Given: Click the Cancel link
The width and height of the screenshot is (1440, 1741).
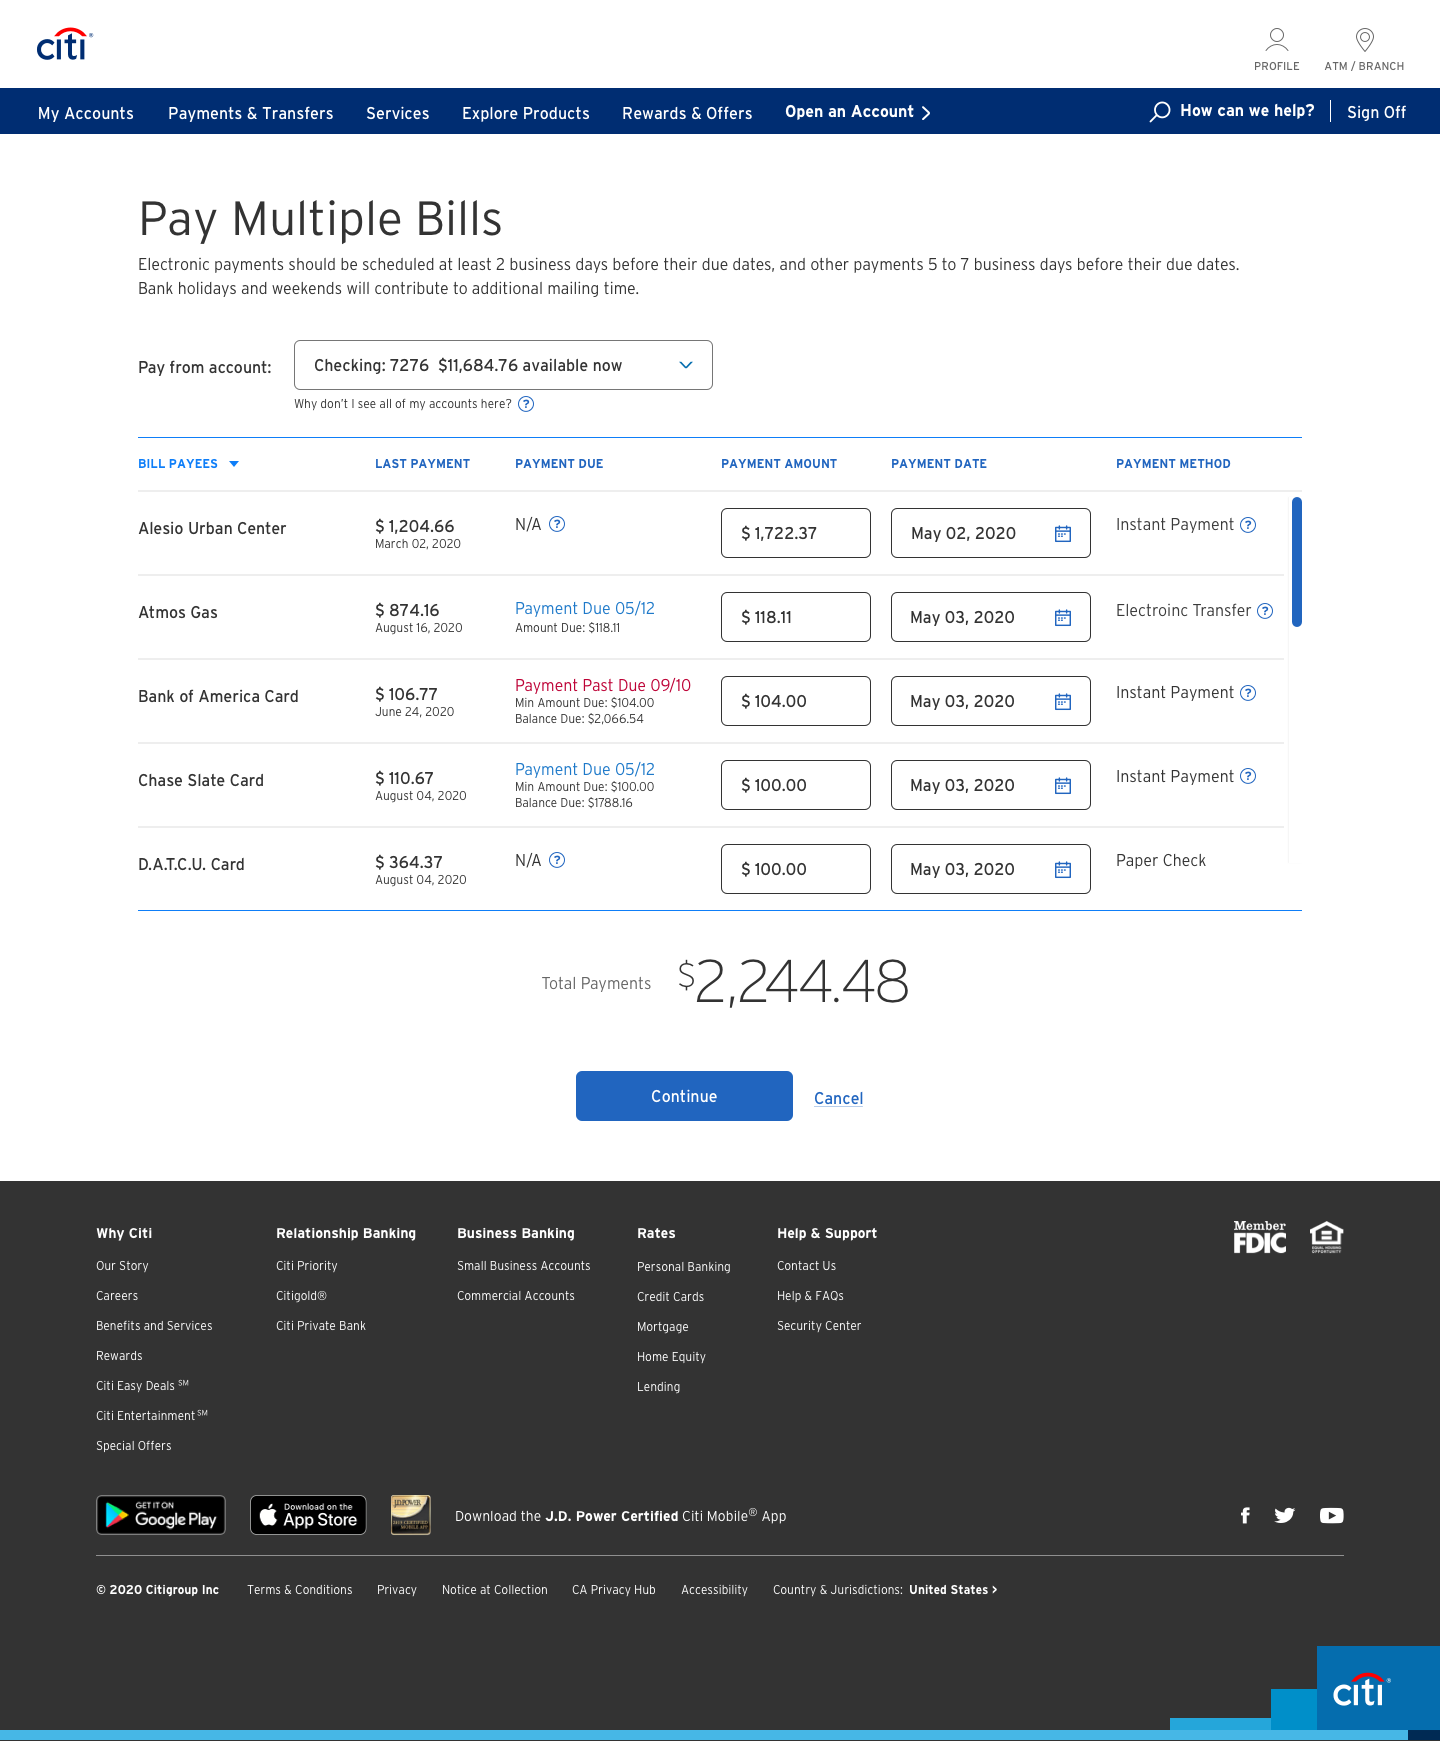Looking at the screenshot, I should pyautogui.click(x=838, y=1098).
